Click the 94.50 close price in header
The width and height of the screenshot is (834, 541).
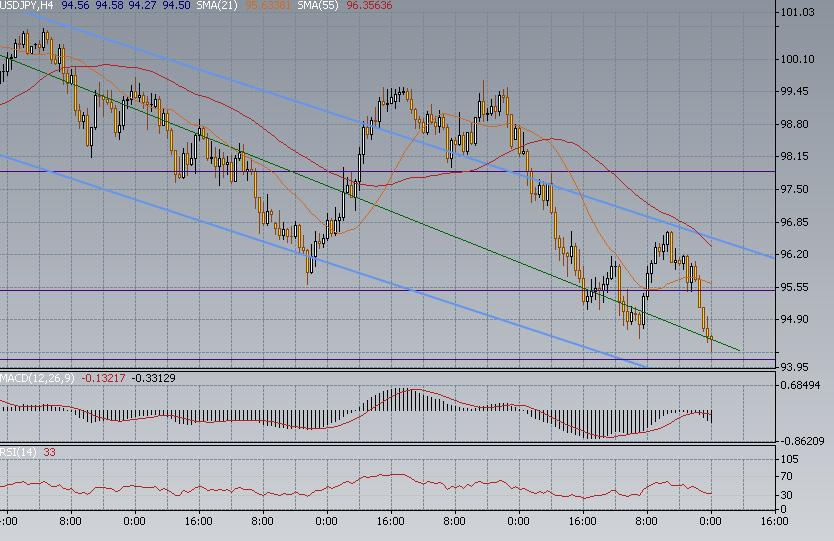click(177, 6)
